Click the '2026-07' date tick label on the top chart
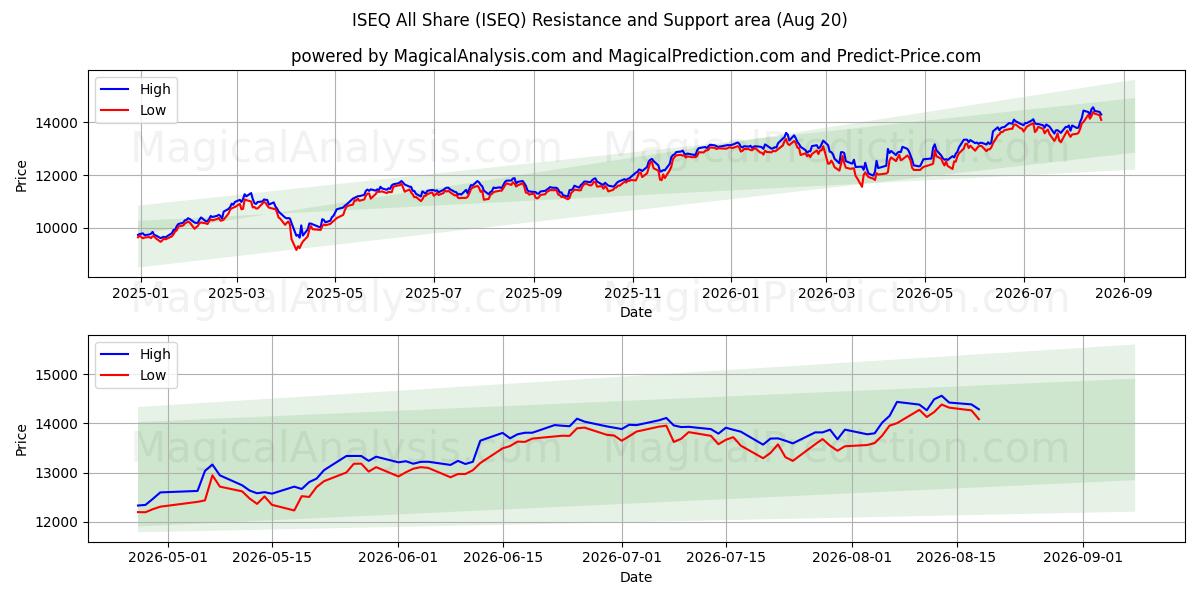 [1023, 294]
